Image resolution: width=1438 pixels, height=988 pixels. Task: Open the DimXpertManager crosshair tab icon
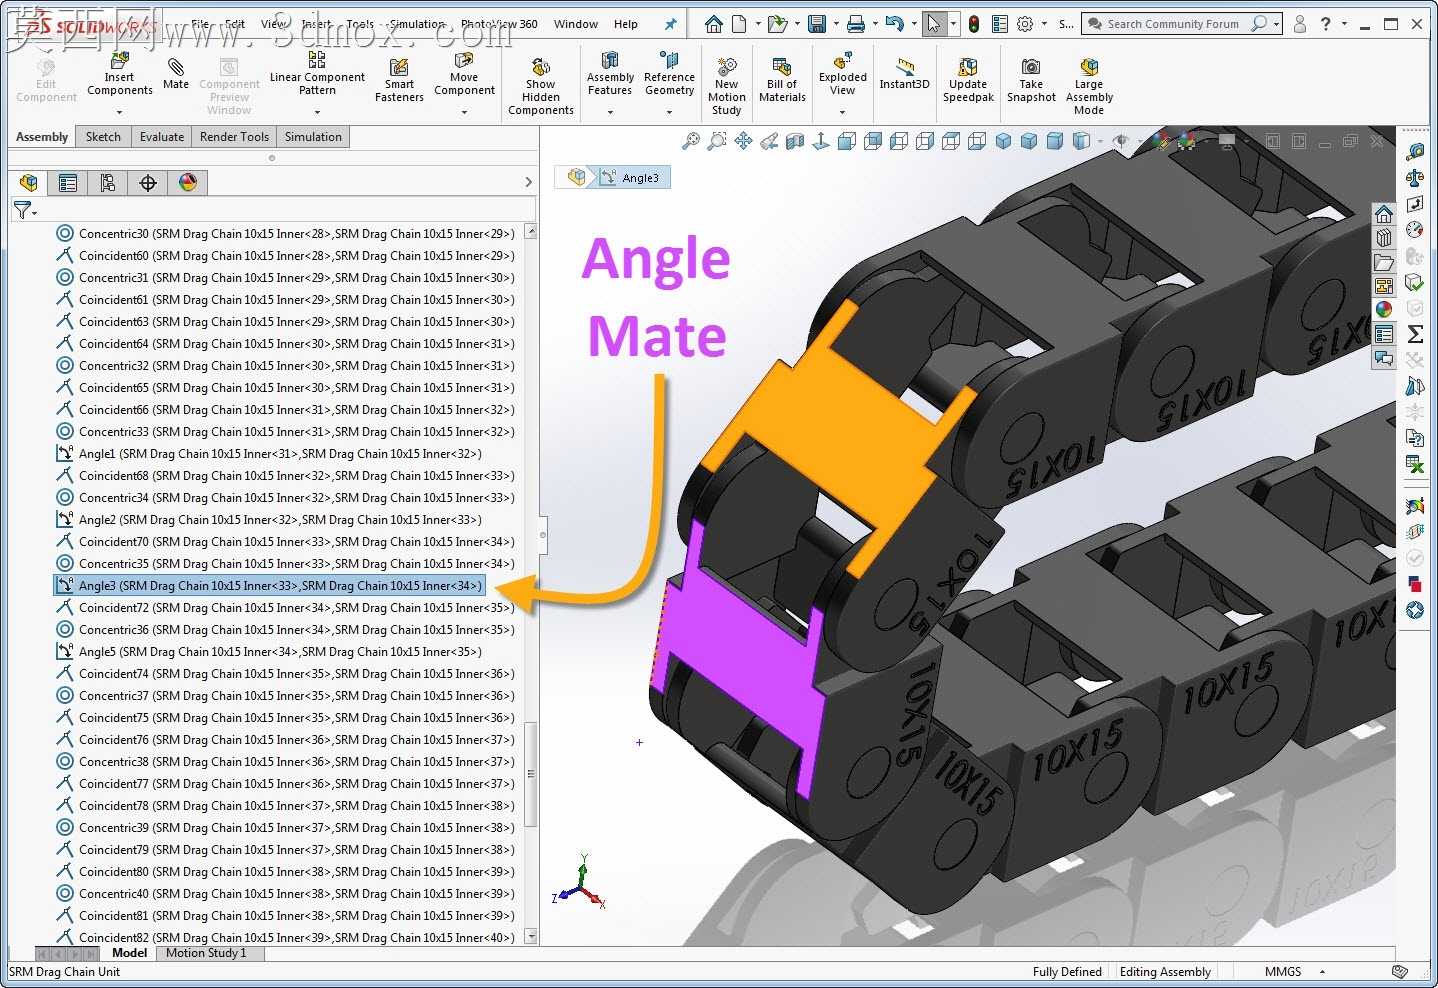[x=148, y=182]
